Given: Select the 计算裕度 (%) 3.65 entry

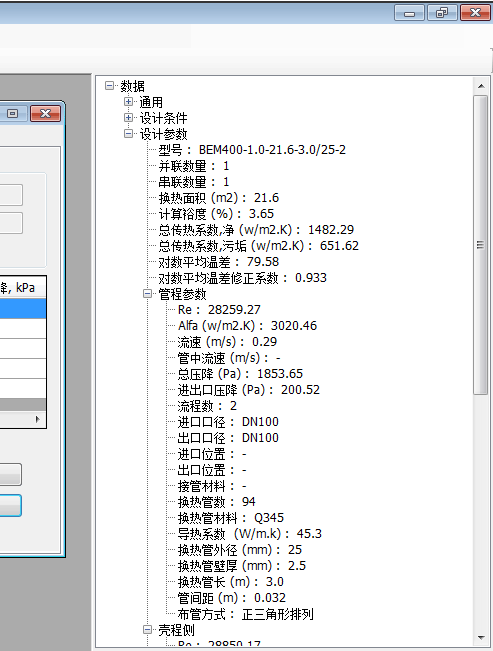Looking at the screenshot, I should pos(216,214).
